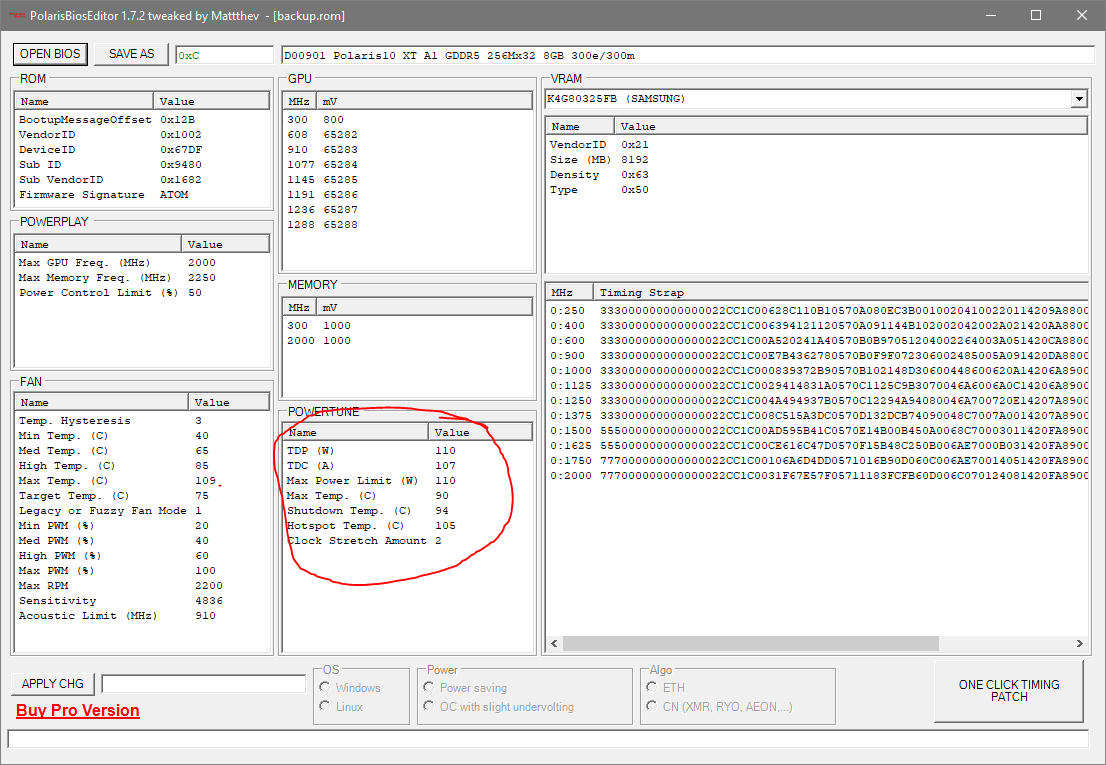Select the 0:2000 timing strap row
The width and height of the screenshot is (1106, 765).
pyautogui.click(x=818, y=476)
